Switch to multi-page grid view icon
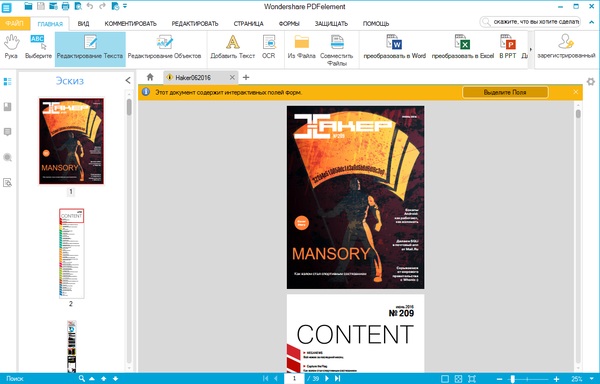The image size is (600, 384). 458,379
